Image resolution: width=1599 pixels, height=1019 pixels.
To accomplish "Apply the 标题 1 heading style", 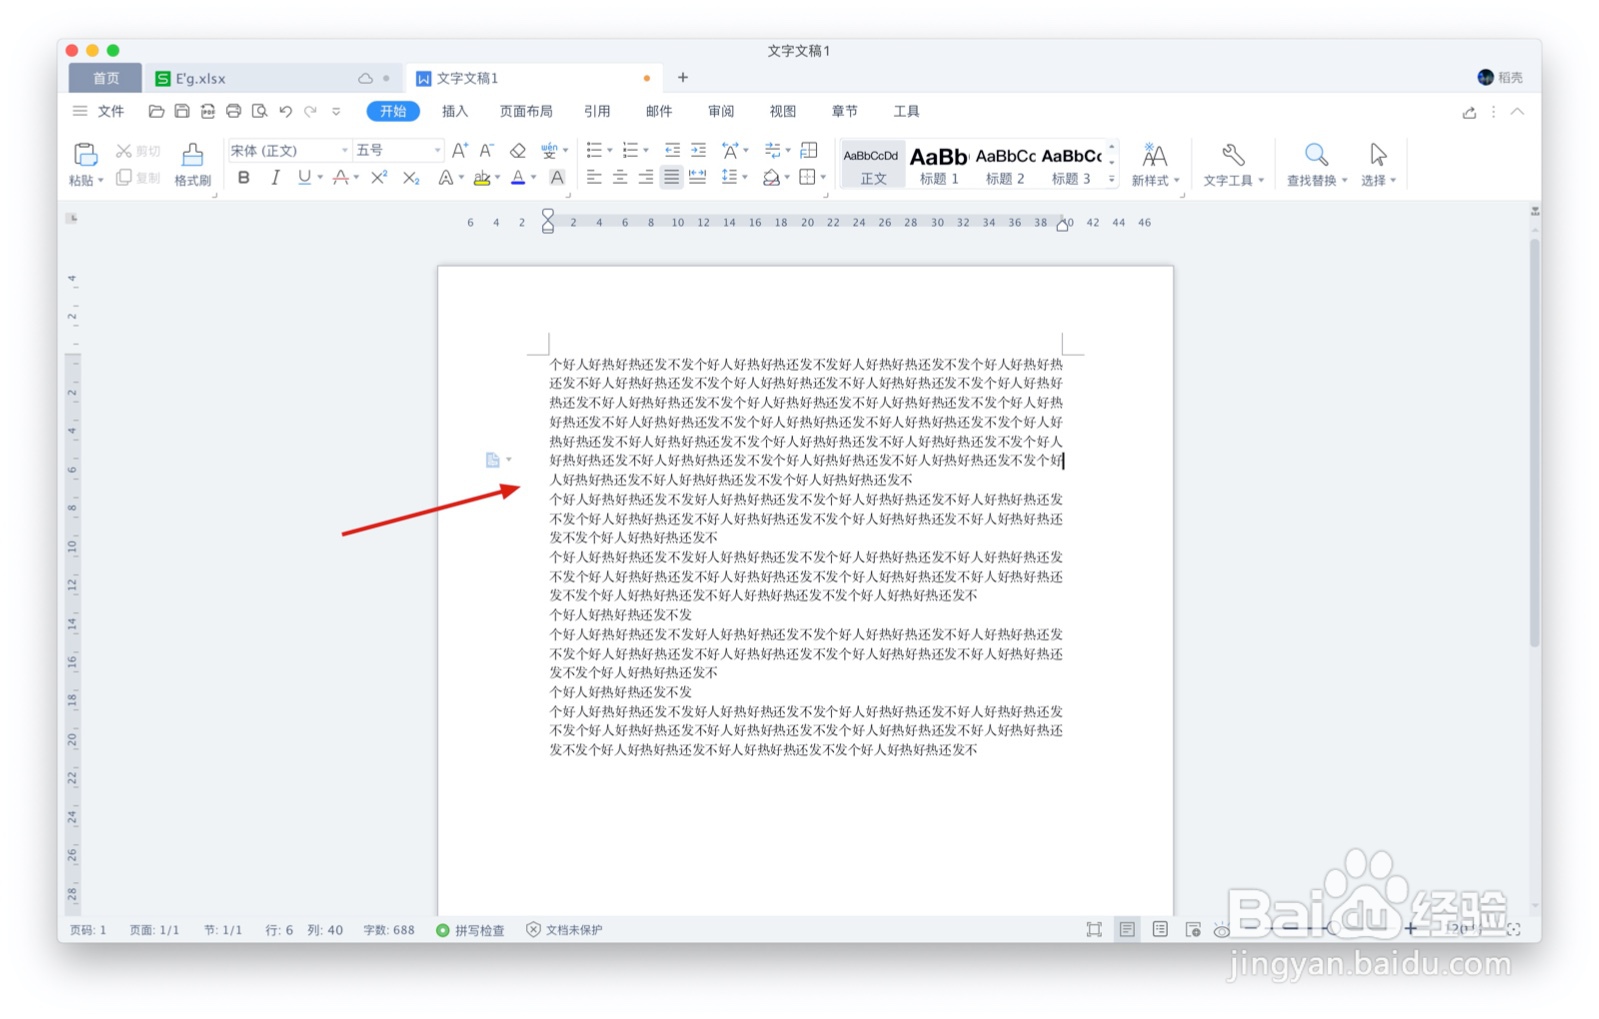I will 939,164.
